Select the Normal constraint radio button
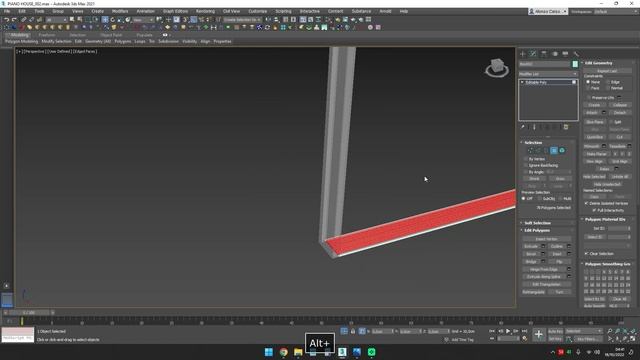The width and height of the screenshot is (640, 360). 608,88
